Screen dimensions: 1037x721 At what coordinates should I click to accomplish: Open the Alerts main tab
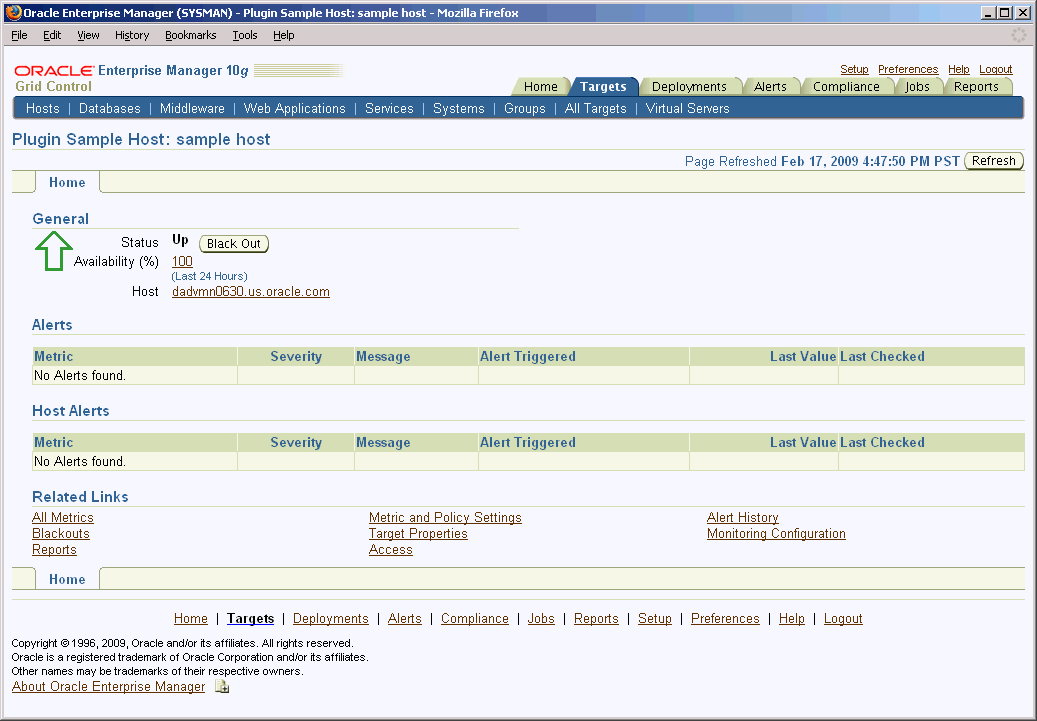click(x=770, y=87)
